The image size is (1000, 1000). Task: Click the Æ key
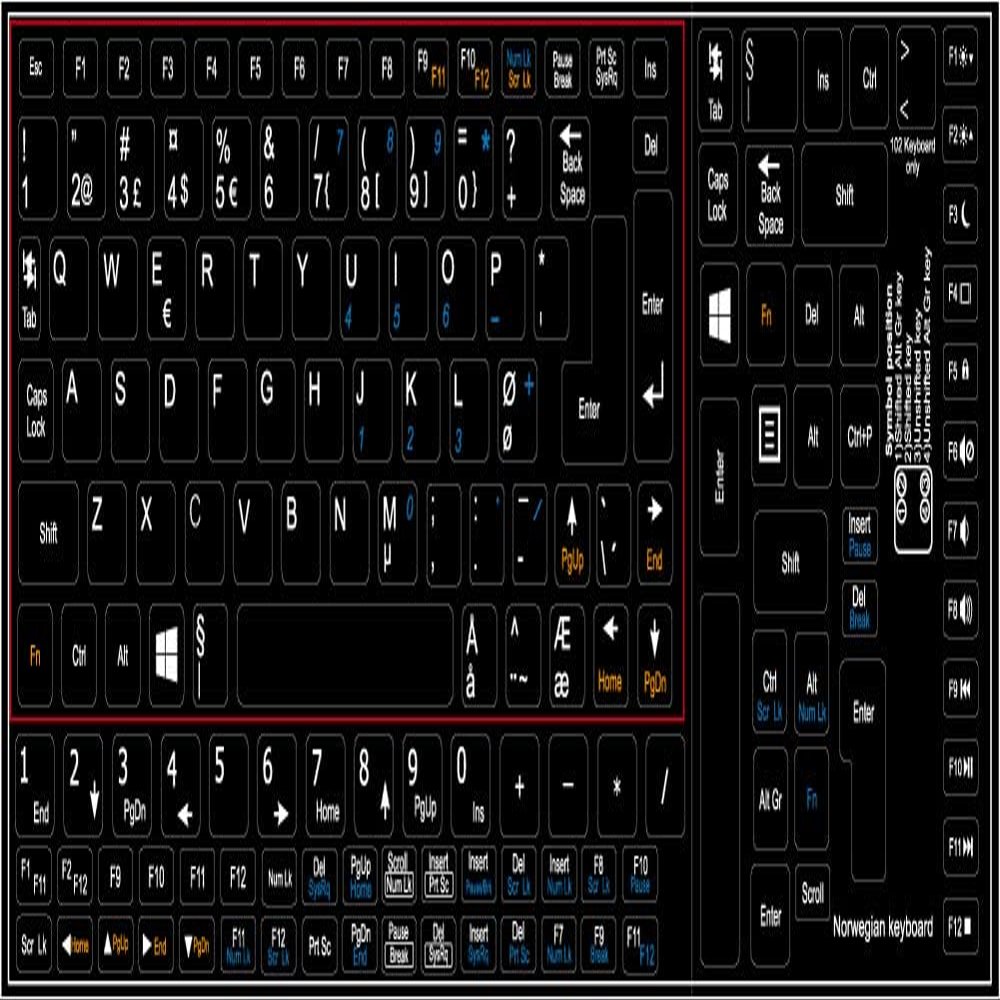click(567, 656)
